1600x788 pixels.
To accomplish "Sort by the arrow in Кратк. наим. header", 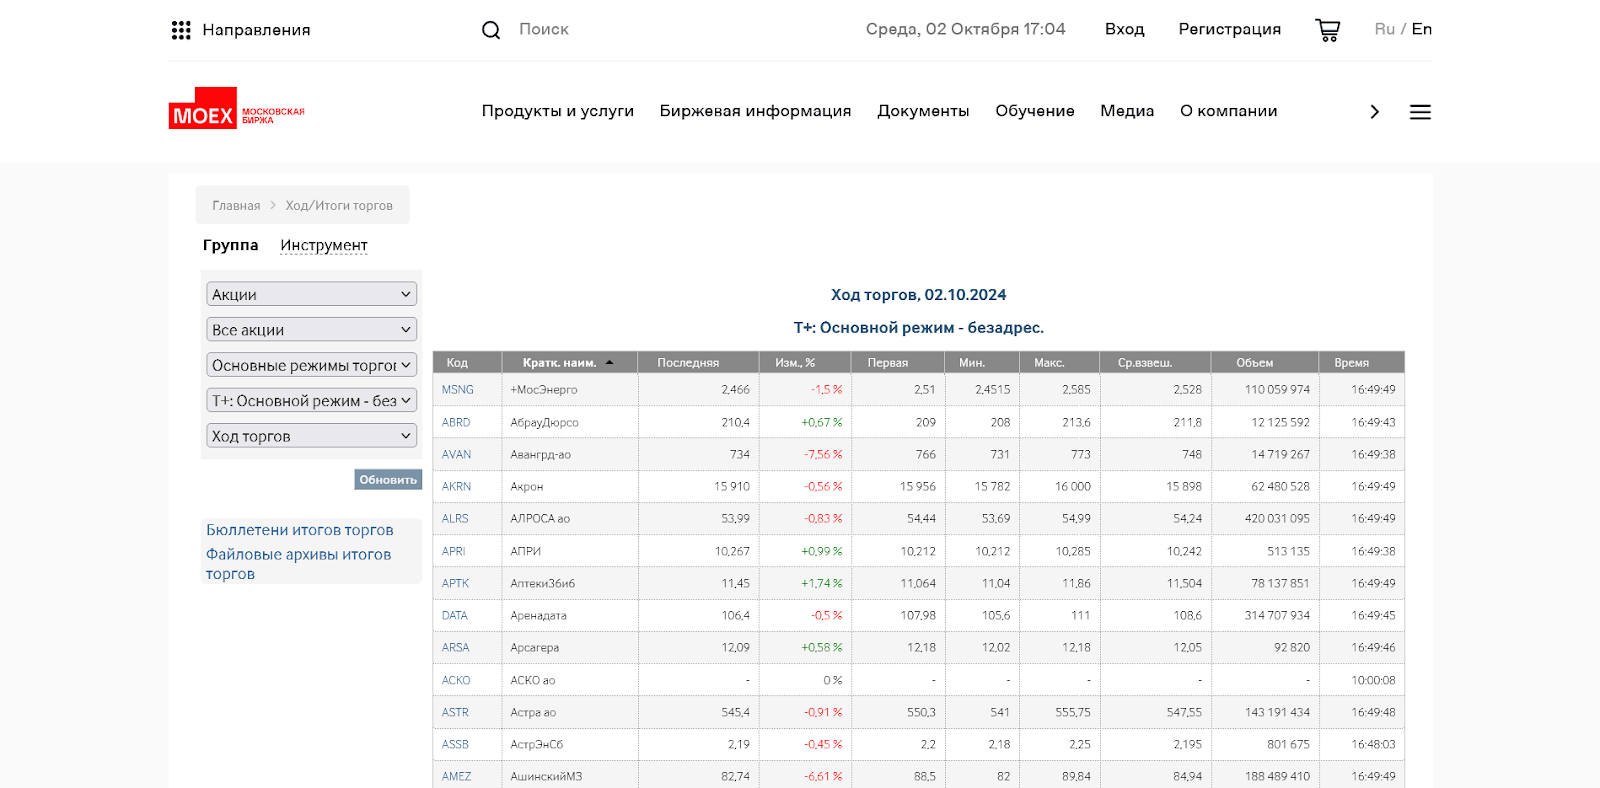I will coord(609,362).
